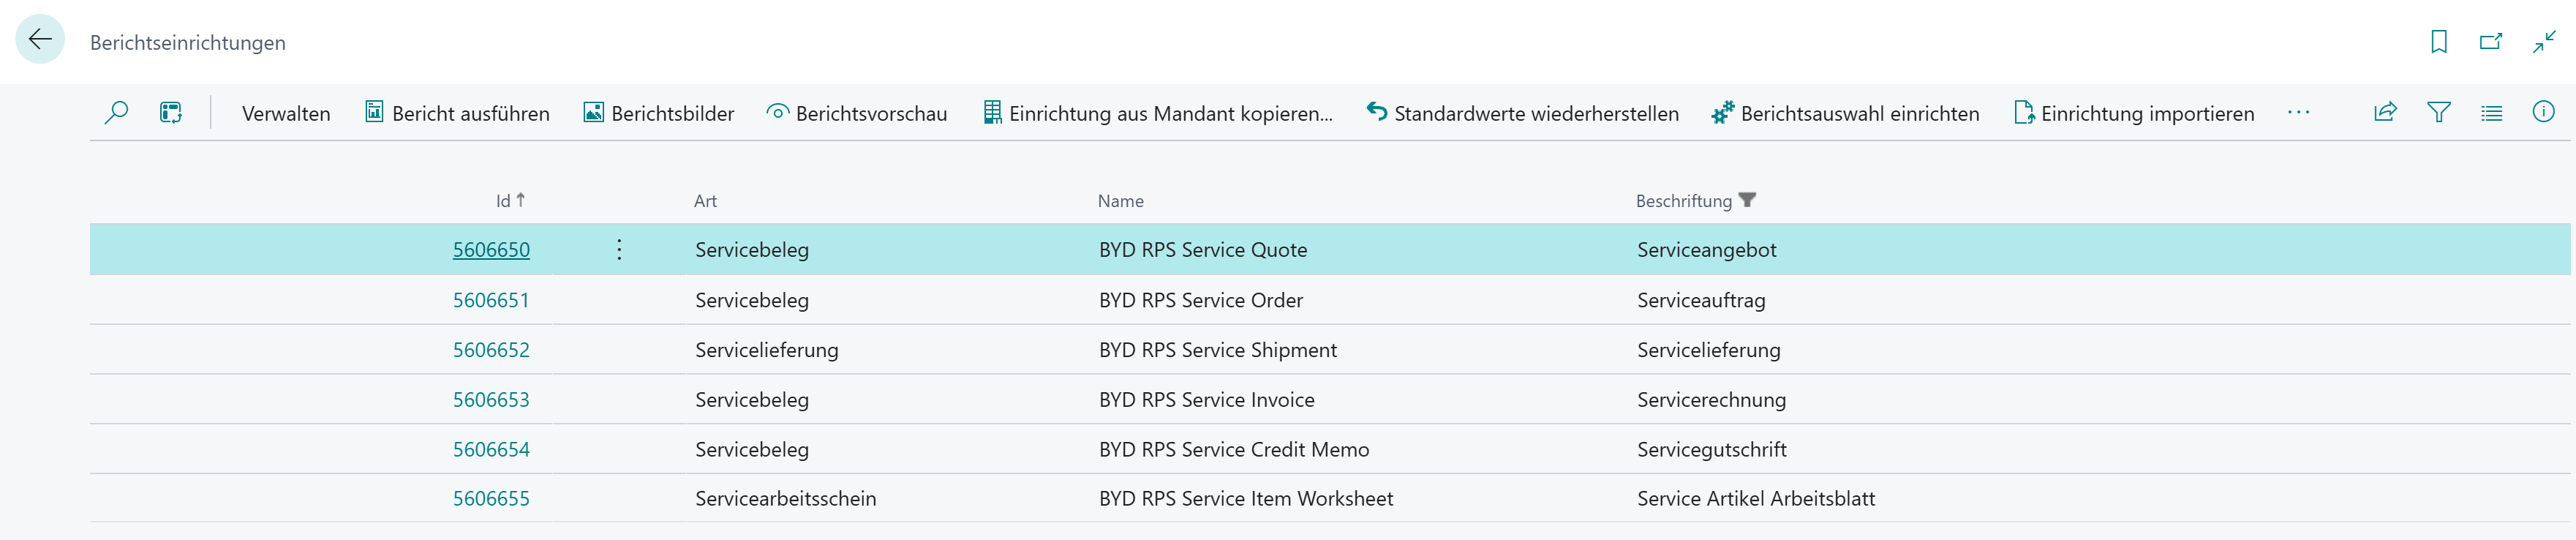This screenshot has width=2576, height=540.
Task: Open page in new window icon
Action: 2490,42
